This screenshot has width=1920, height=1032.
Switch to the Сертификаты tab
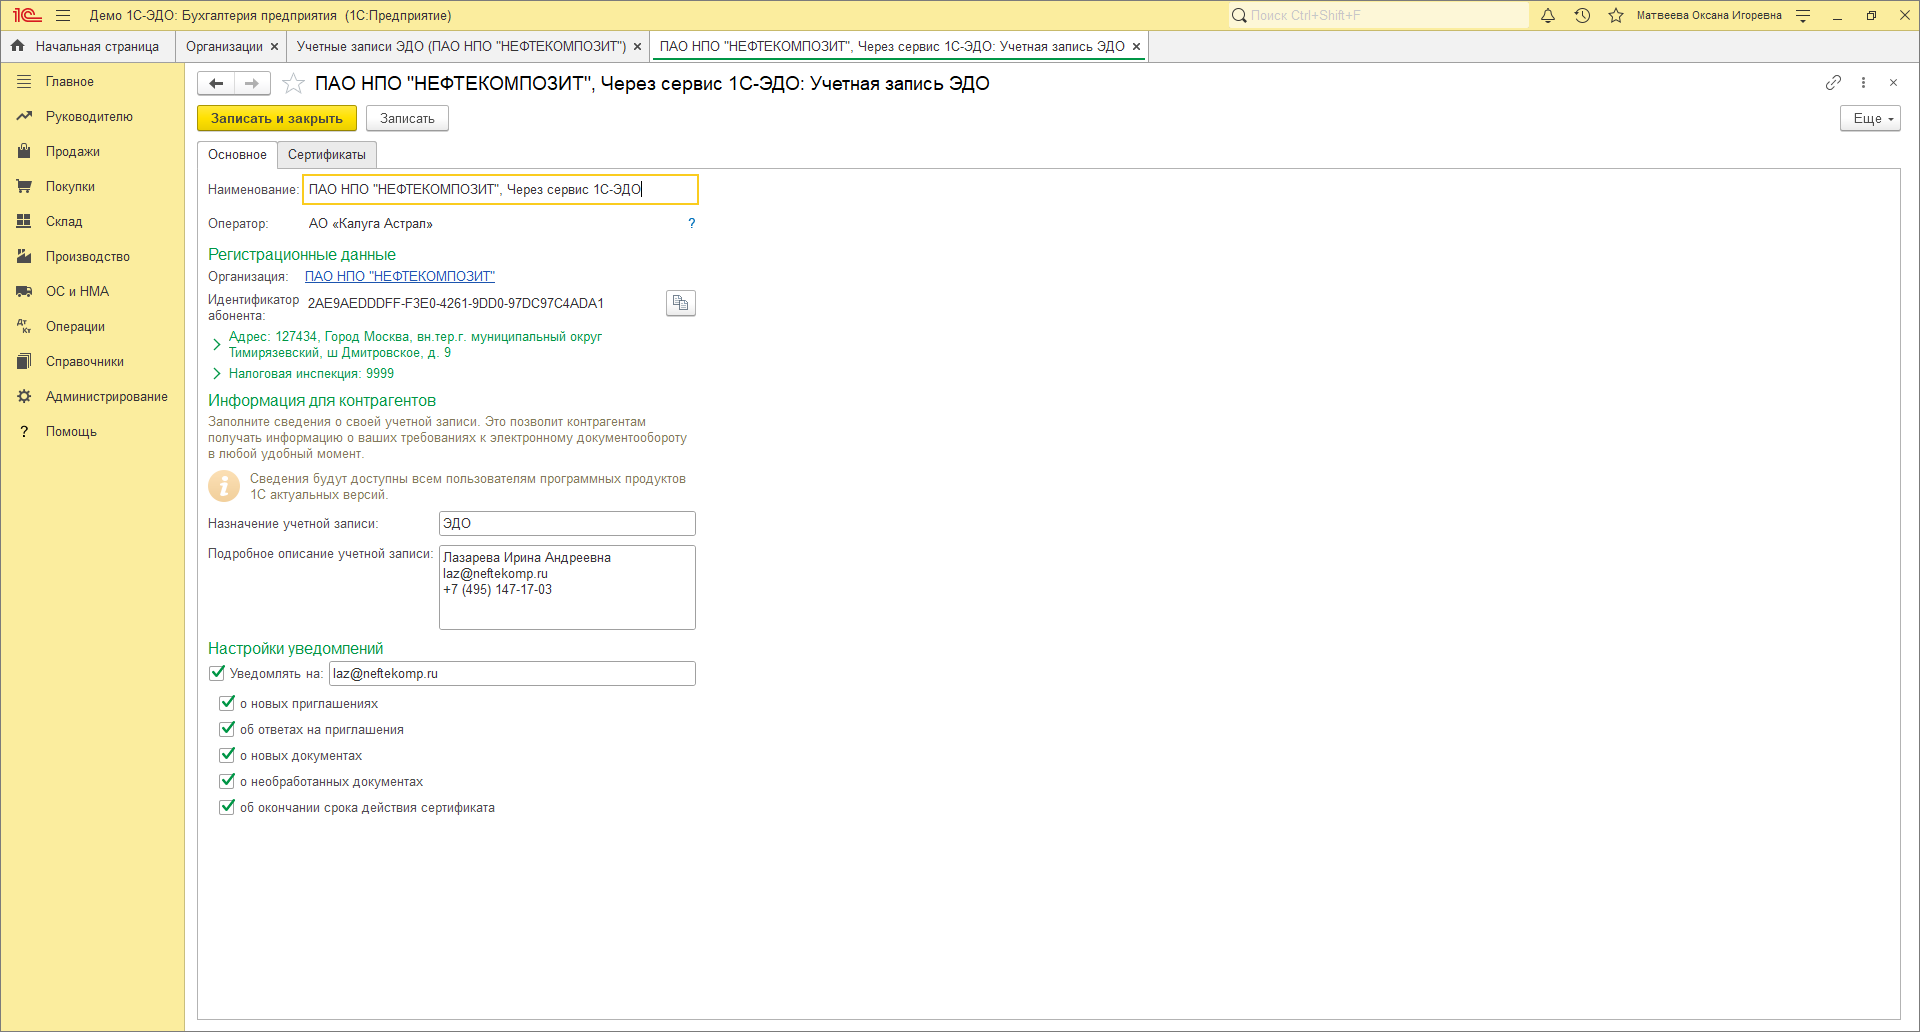coord(326,155)
